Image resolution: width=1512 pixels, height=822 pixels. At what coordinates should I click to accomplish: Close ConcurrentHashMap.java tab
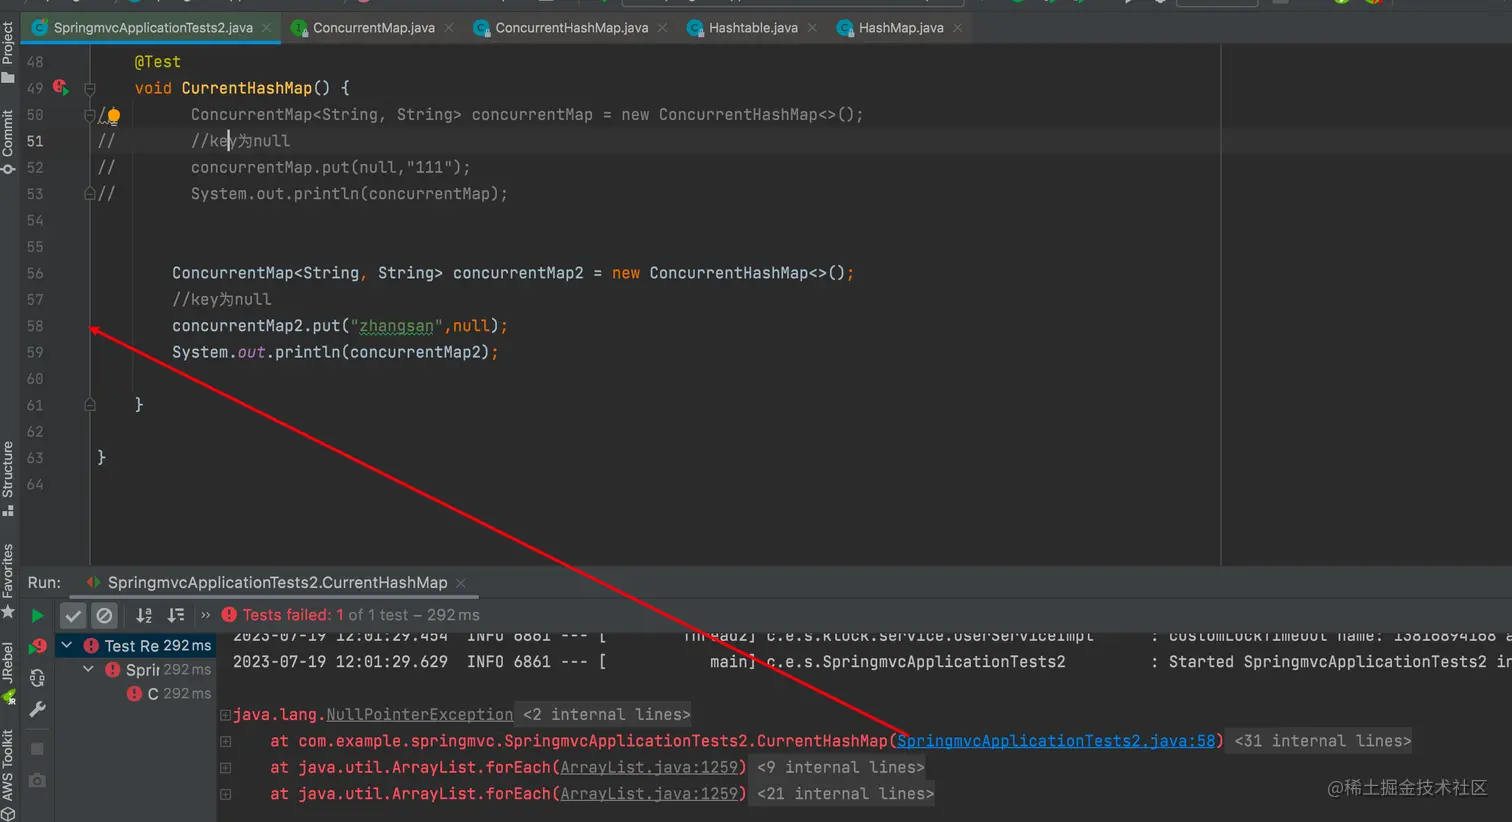(662, 28)
